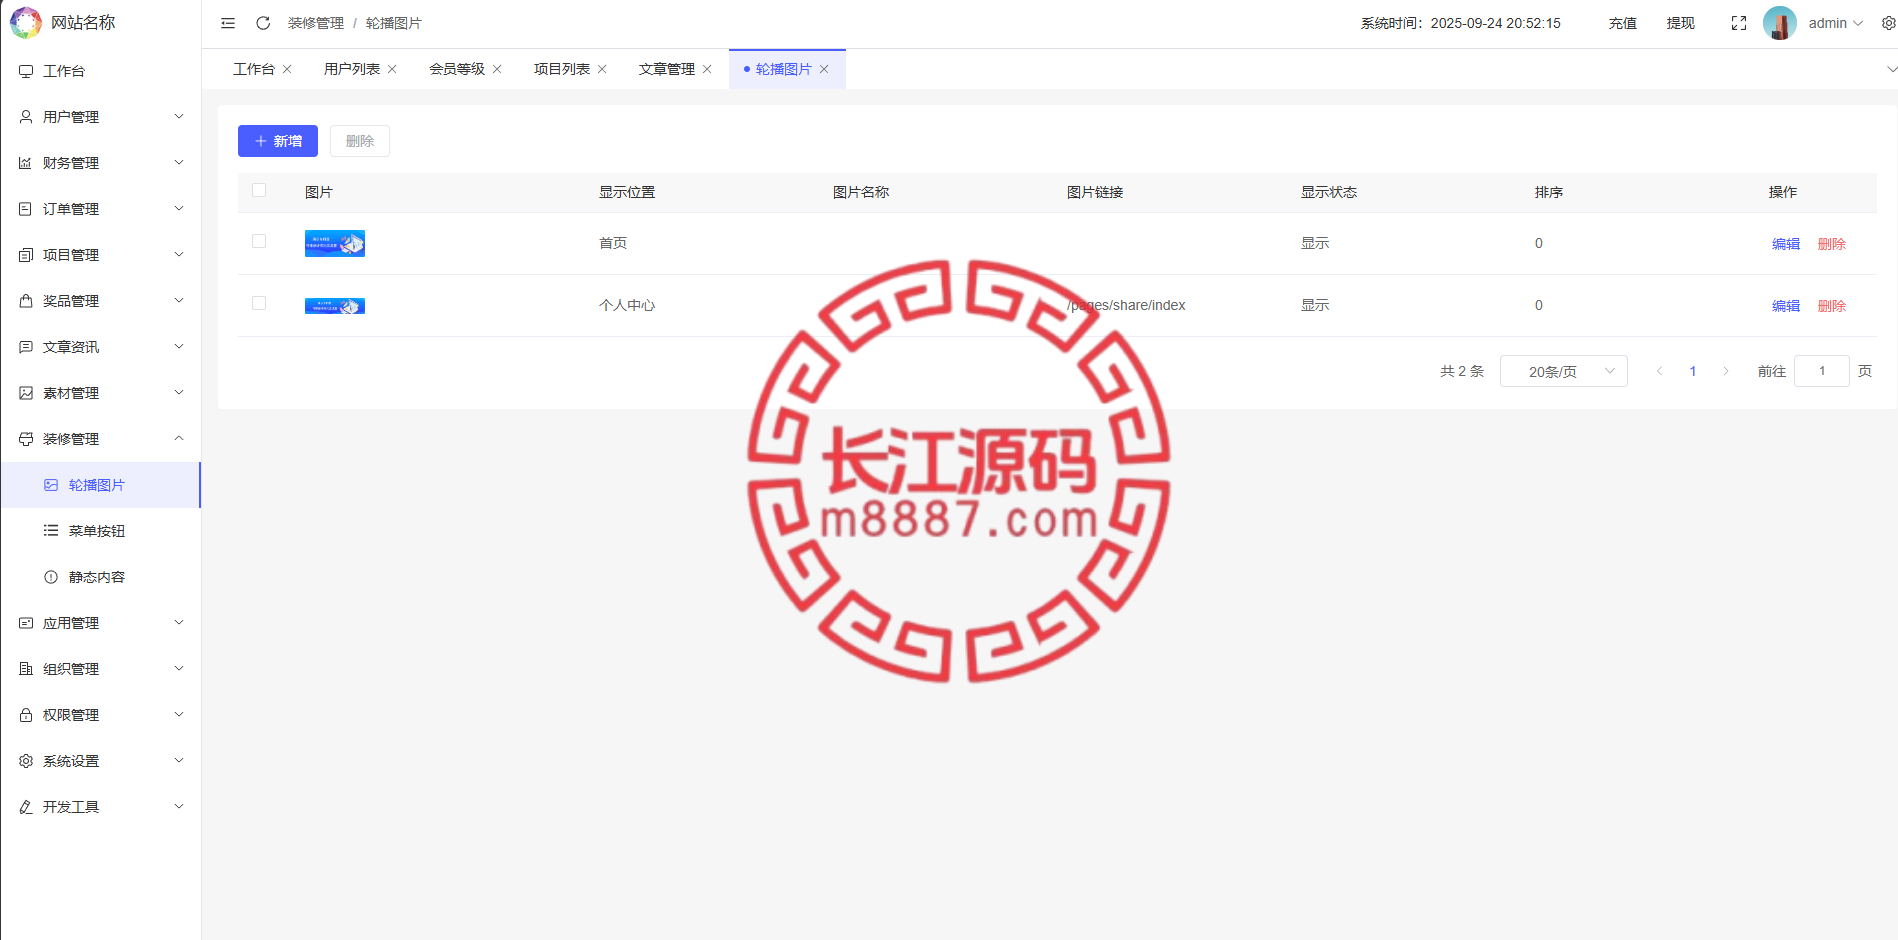This screenshot has height=940, width=1898.
Task: Click the 订单管理 document icon
Action: (26, 209)
